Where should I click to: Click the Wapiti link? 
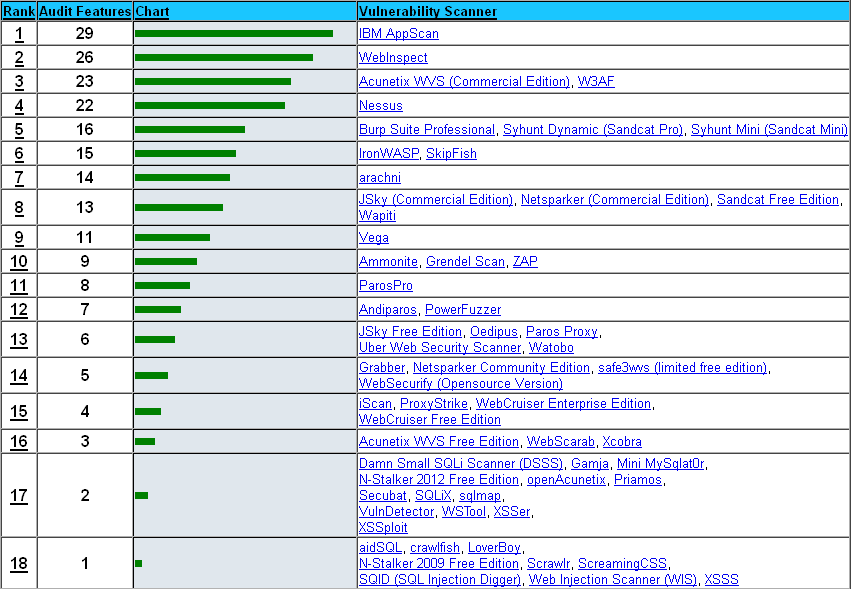[x=377, y=216]
